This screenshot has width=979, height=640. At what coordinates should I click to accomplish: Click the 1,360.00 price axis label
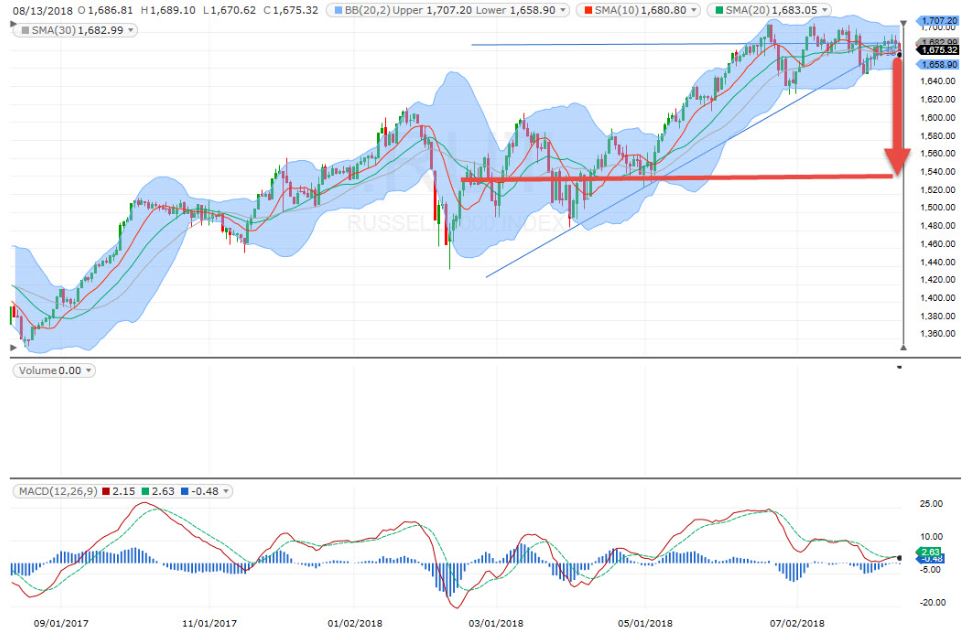pos(938,333)
